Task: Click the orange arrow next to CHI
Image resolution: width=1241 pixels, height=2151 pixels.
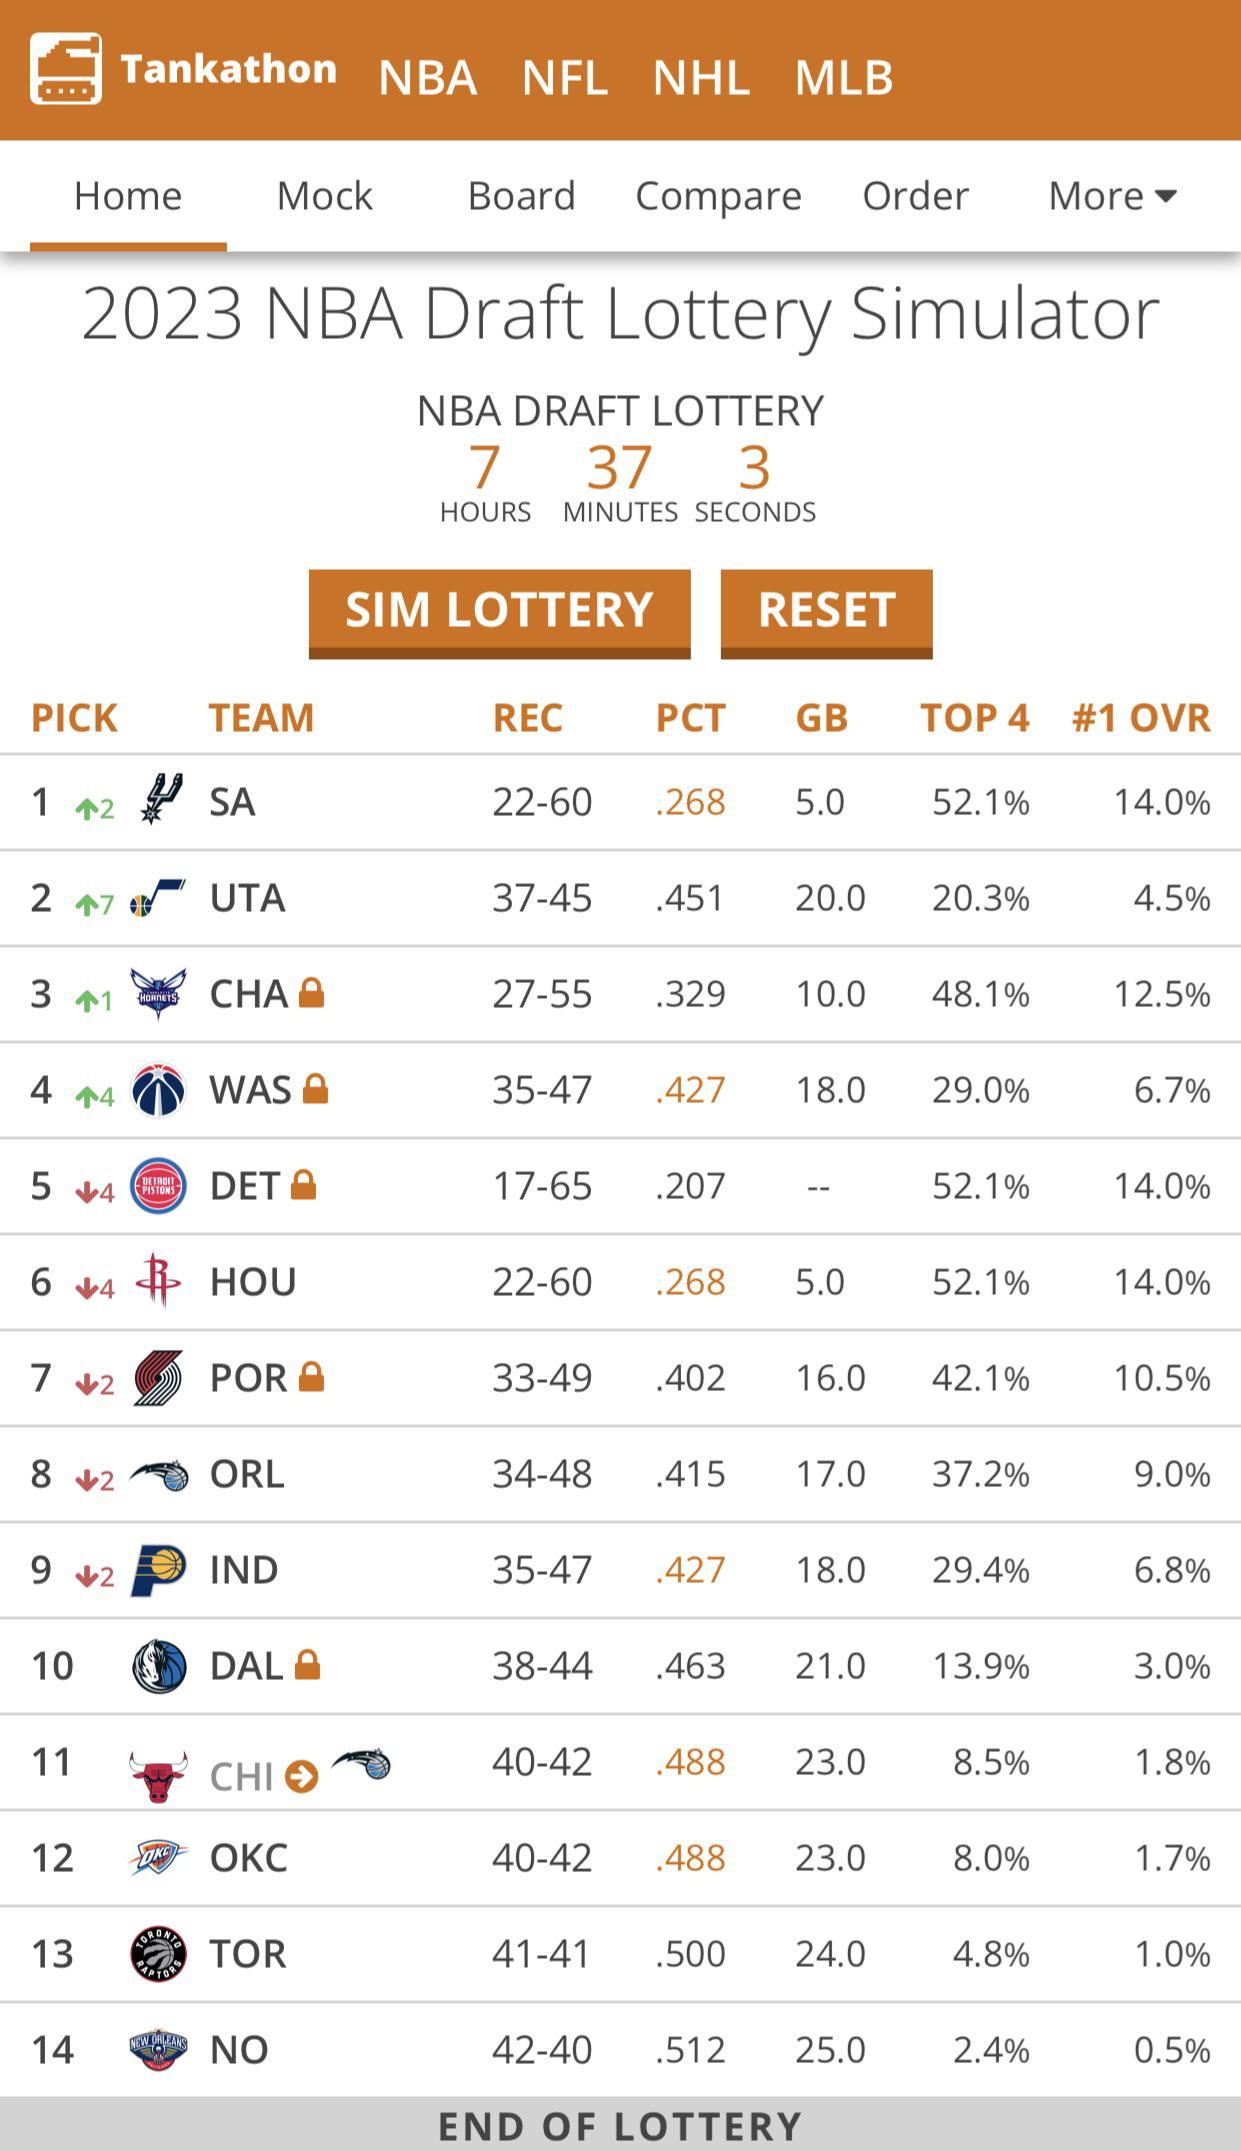Action: pos(301,1776)
